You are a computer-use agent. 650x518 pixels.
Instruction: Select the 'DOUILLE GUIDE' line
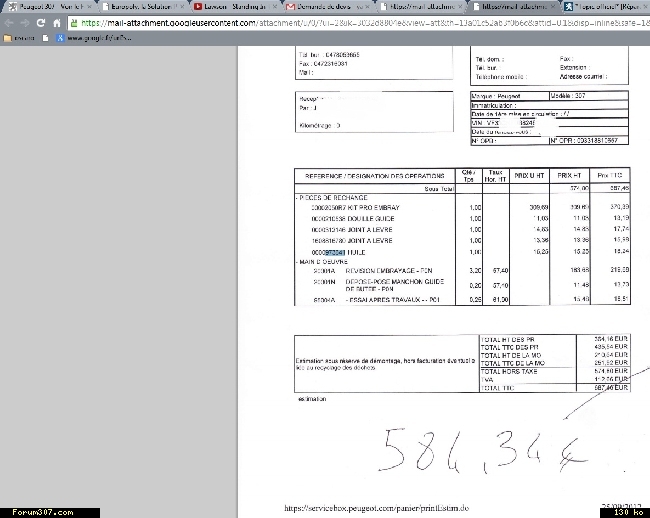353,219
